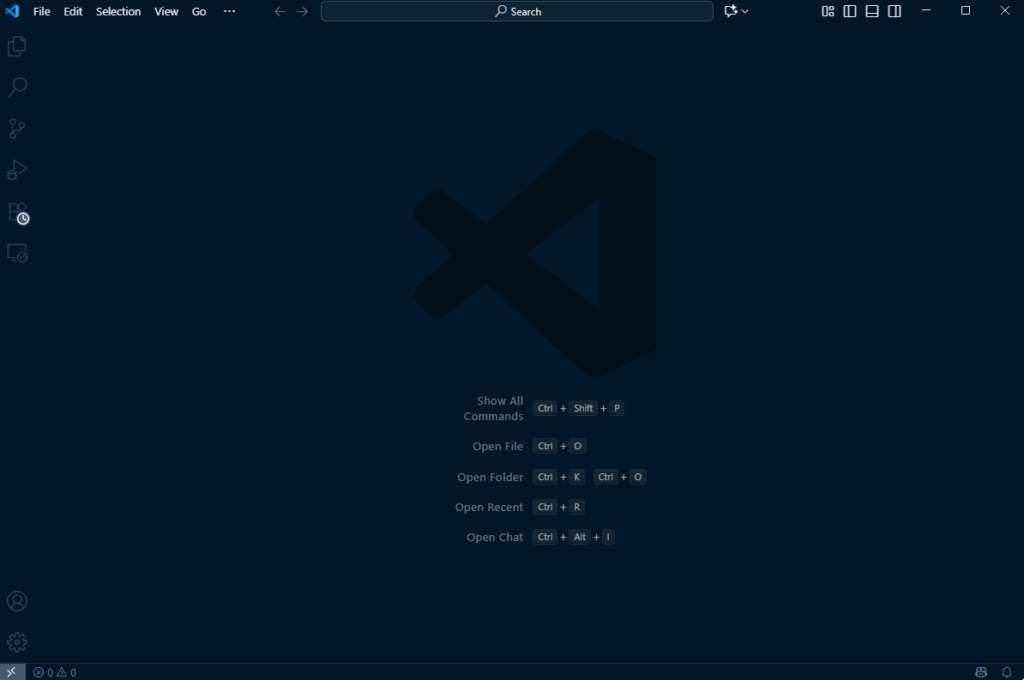Image resolution: width=1024 pixels, height=680 pixels.
Task: Toggle the bottom panel layout button
Action: coord(872,11)
